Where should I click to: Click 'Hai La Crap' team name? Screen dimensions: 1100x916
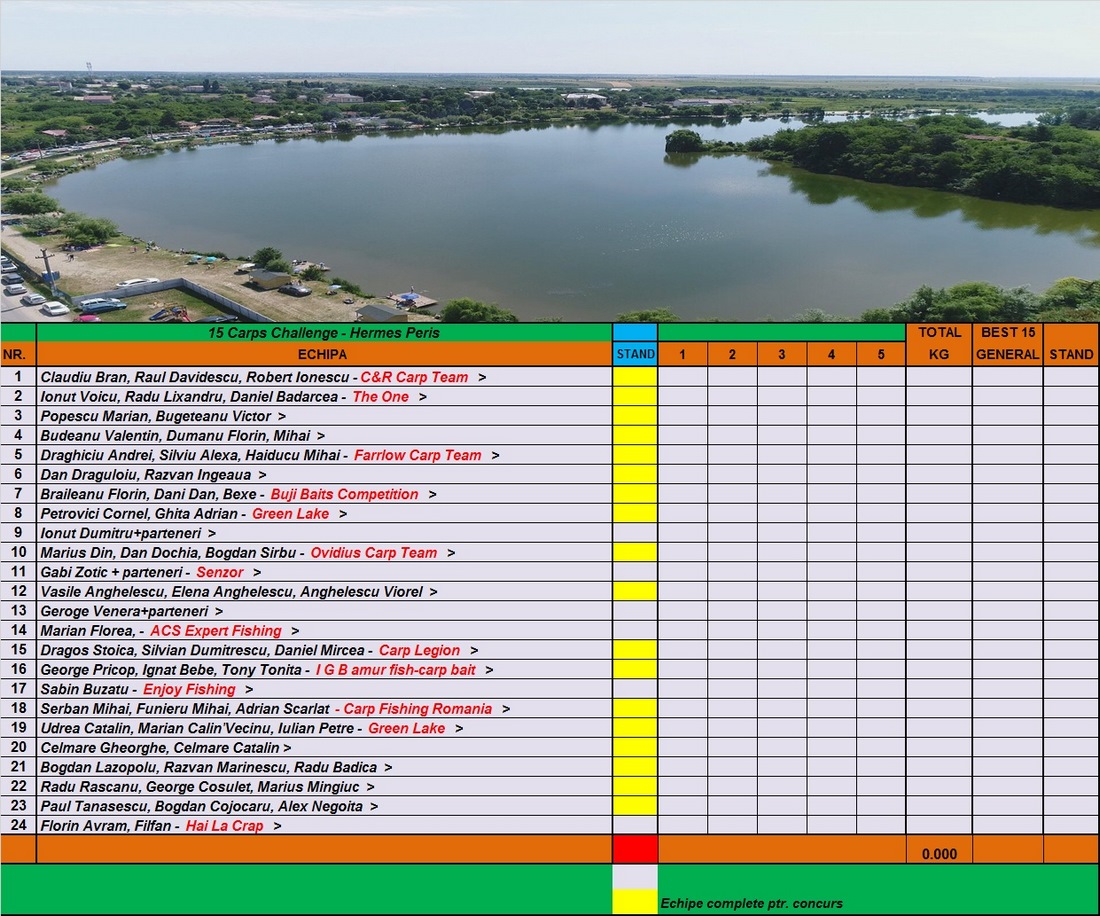point(224,826)
